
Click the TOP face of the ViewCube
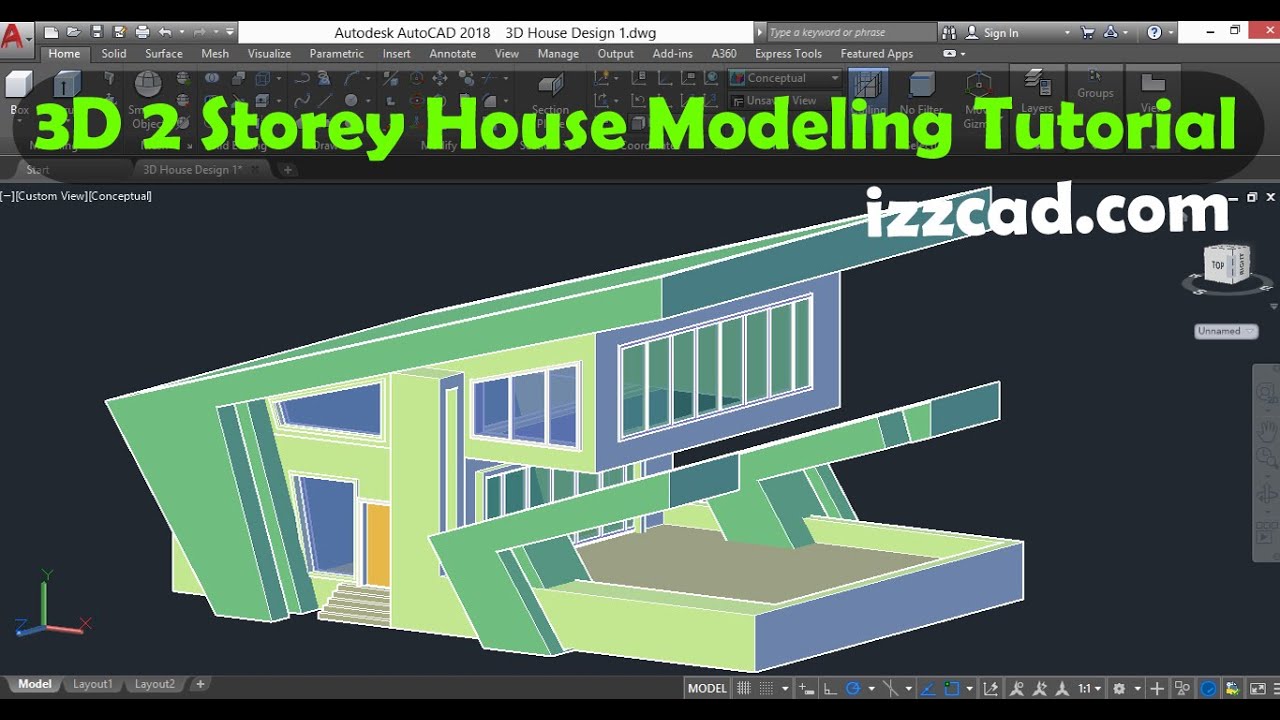pyautogui.click(x=1217, y=265)
